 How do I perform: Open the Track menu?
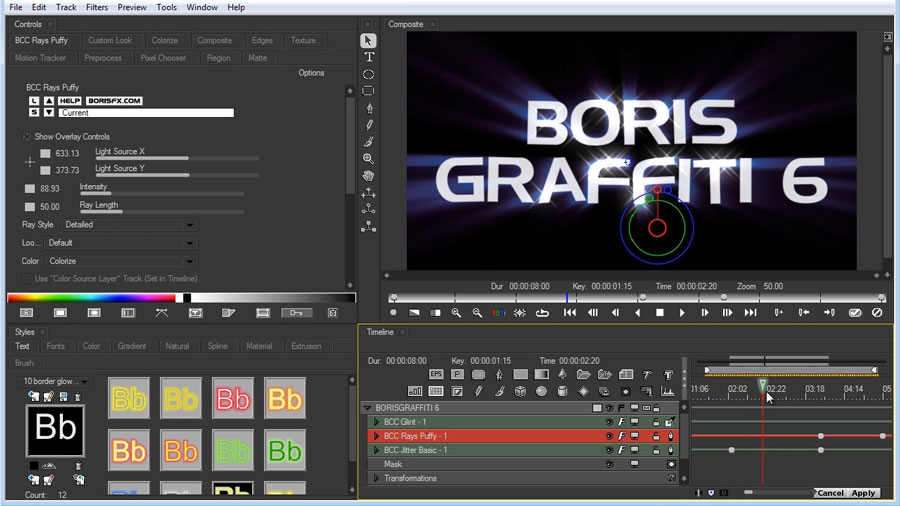66,7
